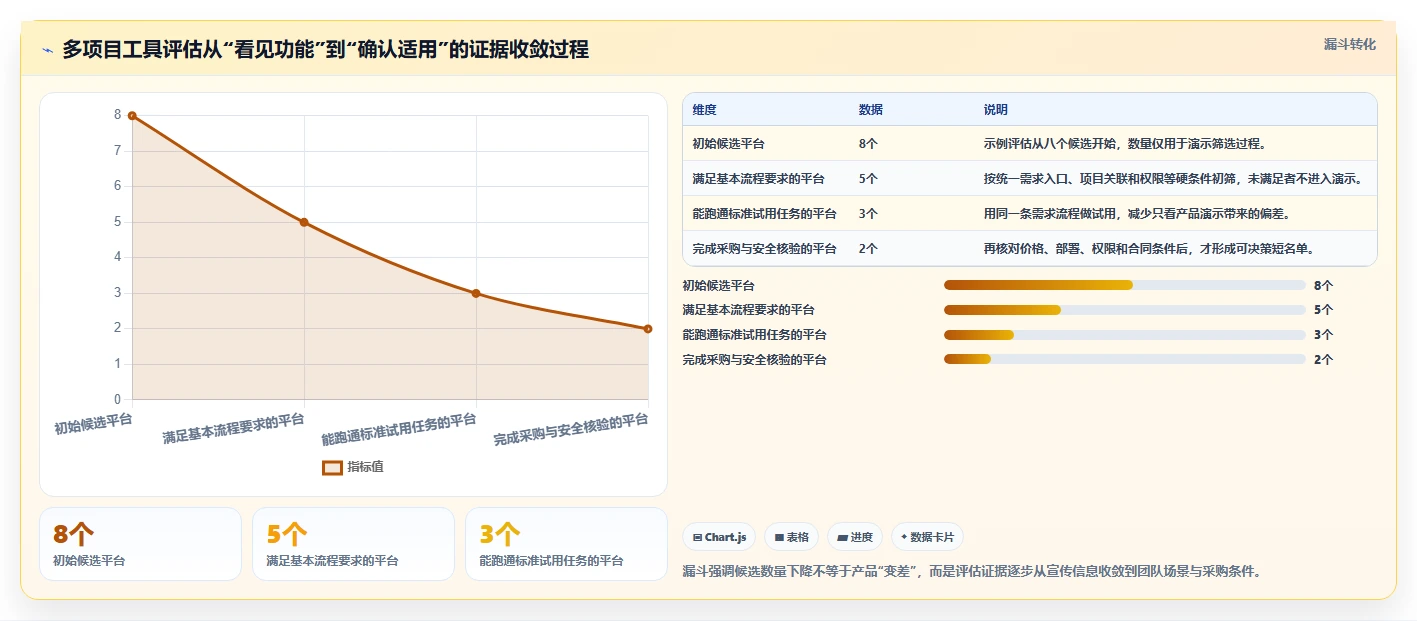1417x621 pixels.
Task: Click the description starting 按统一需求入口
Action: [1173, 179]
